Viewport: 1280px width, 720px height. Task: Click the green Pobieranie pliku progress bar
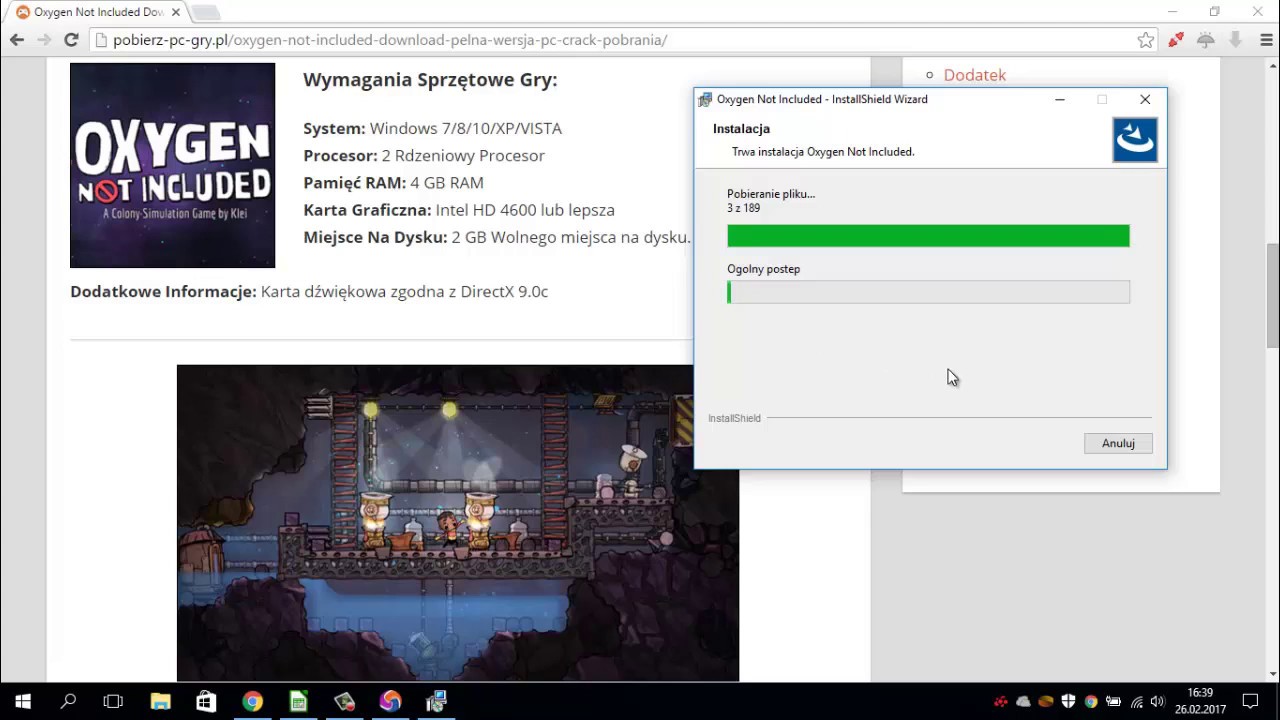coord(928,236)
